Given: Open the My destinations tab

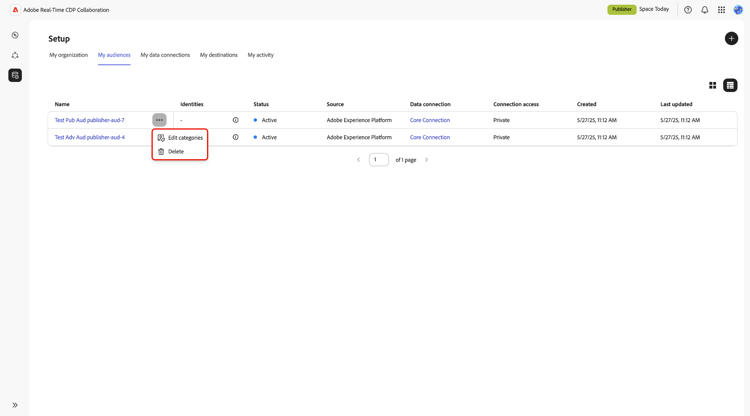Looking at the screenshot, I should point(219,55).
